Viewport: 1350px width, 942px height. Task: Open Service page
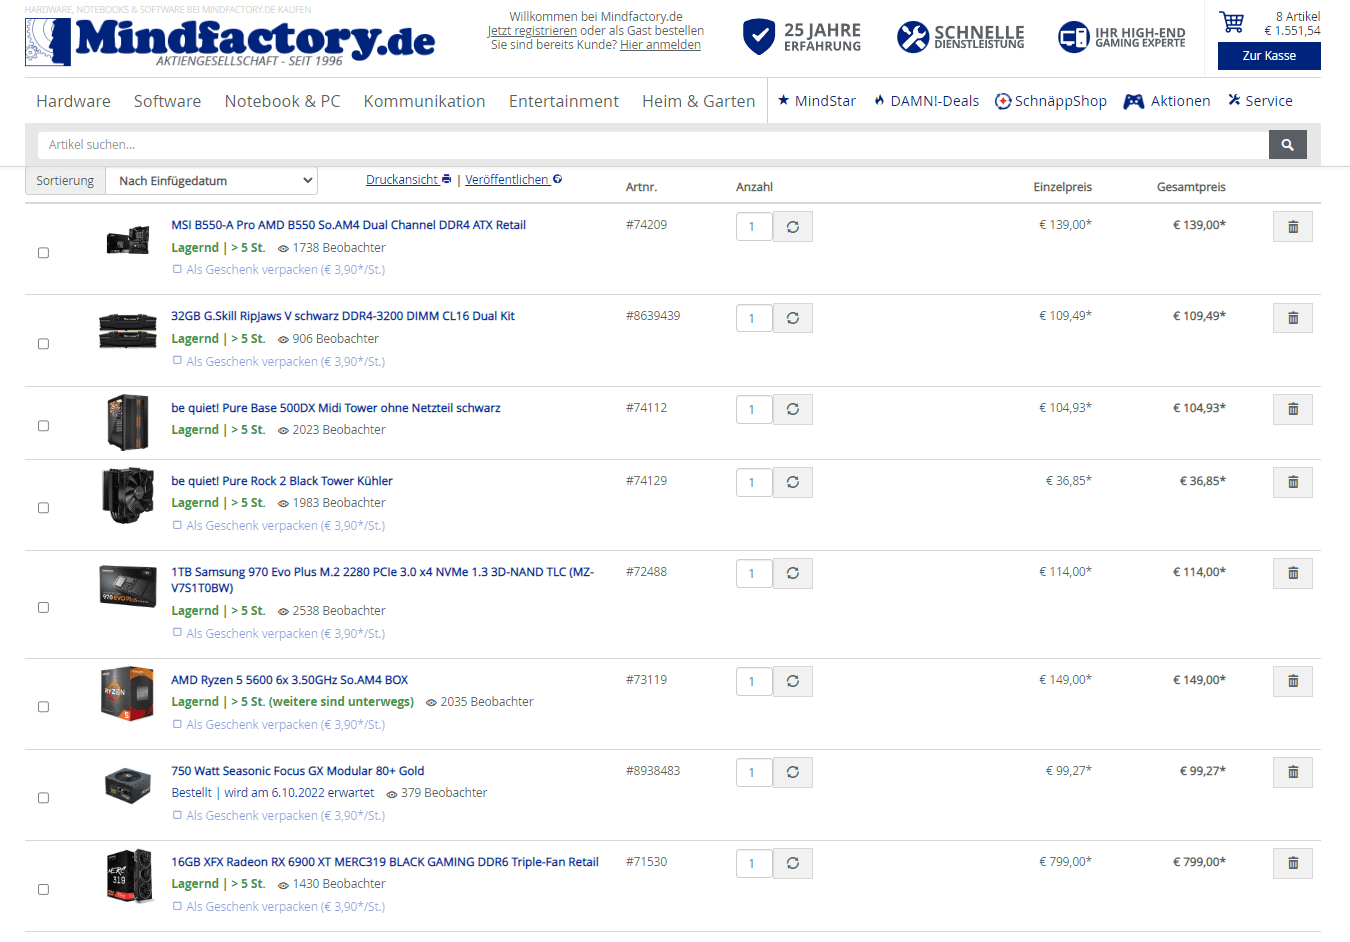tap(1260, 101)
